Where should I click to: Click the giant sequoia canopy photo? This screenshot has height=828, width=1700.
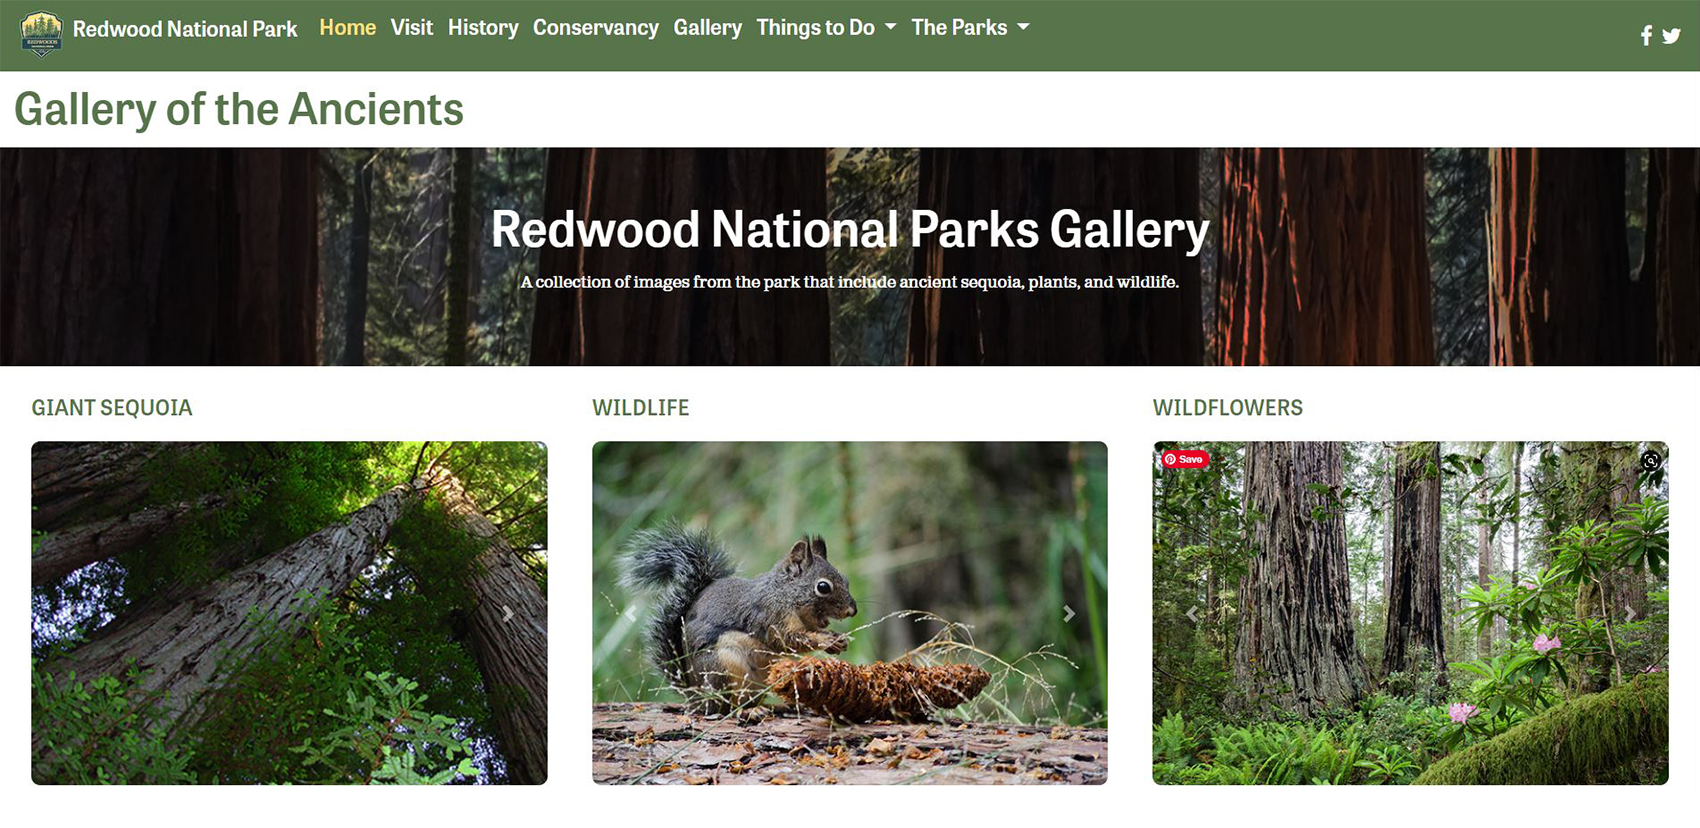[289, 613]
